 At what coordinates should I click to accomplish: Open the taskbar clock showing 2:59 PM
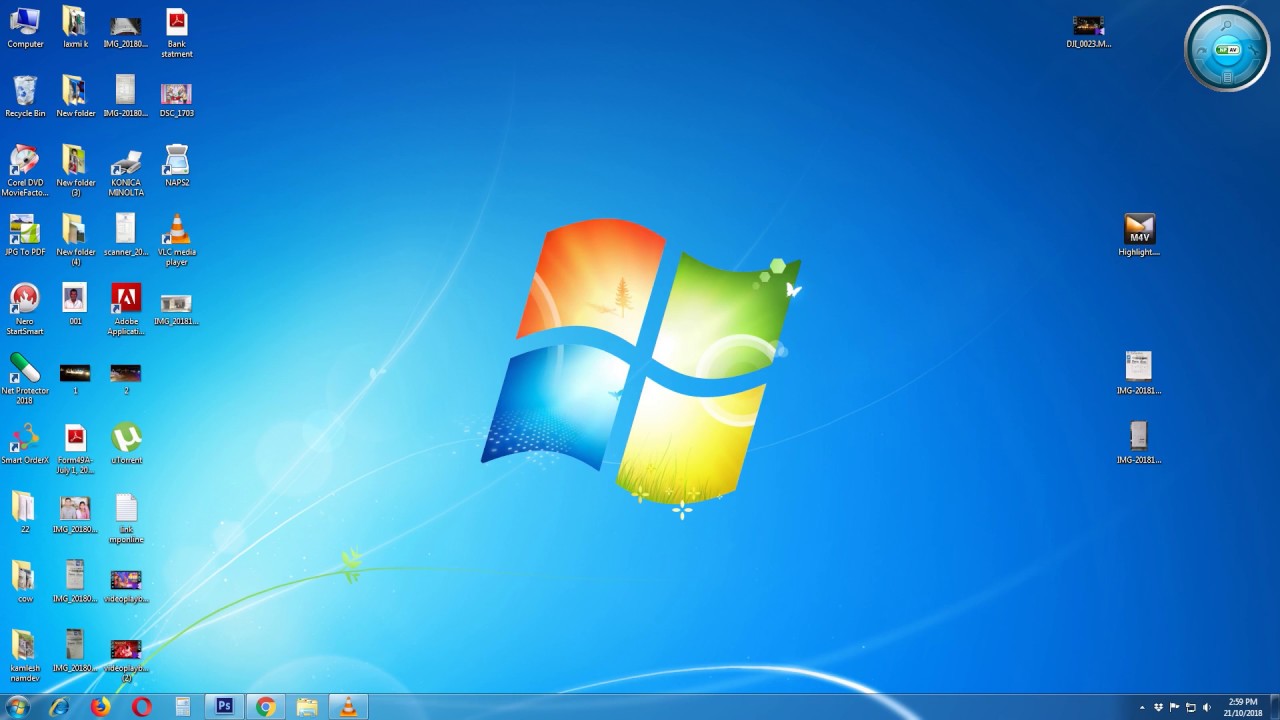tap(1242, 707)
